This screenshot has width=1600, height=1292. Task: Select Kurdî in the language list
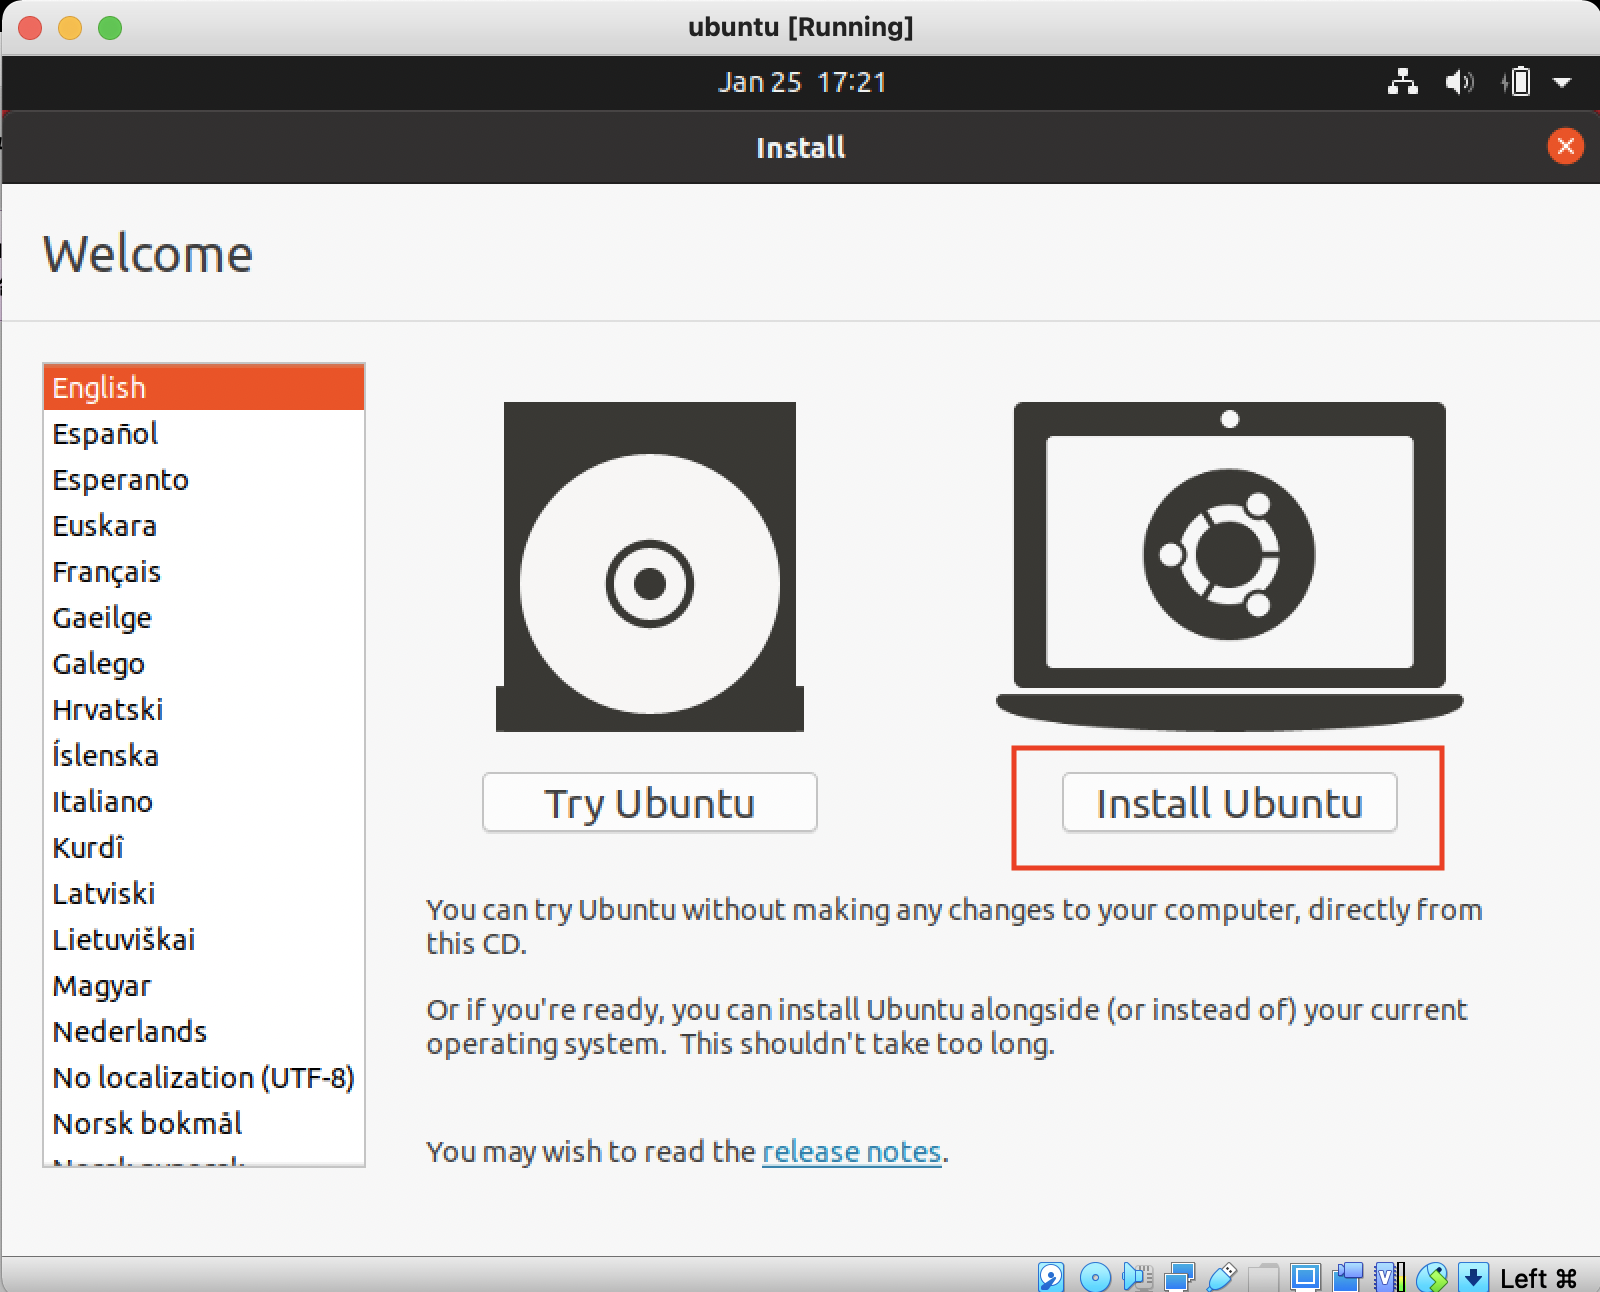(204, 848)
